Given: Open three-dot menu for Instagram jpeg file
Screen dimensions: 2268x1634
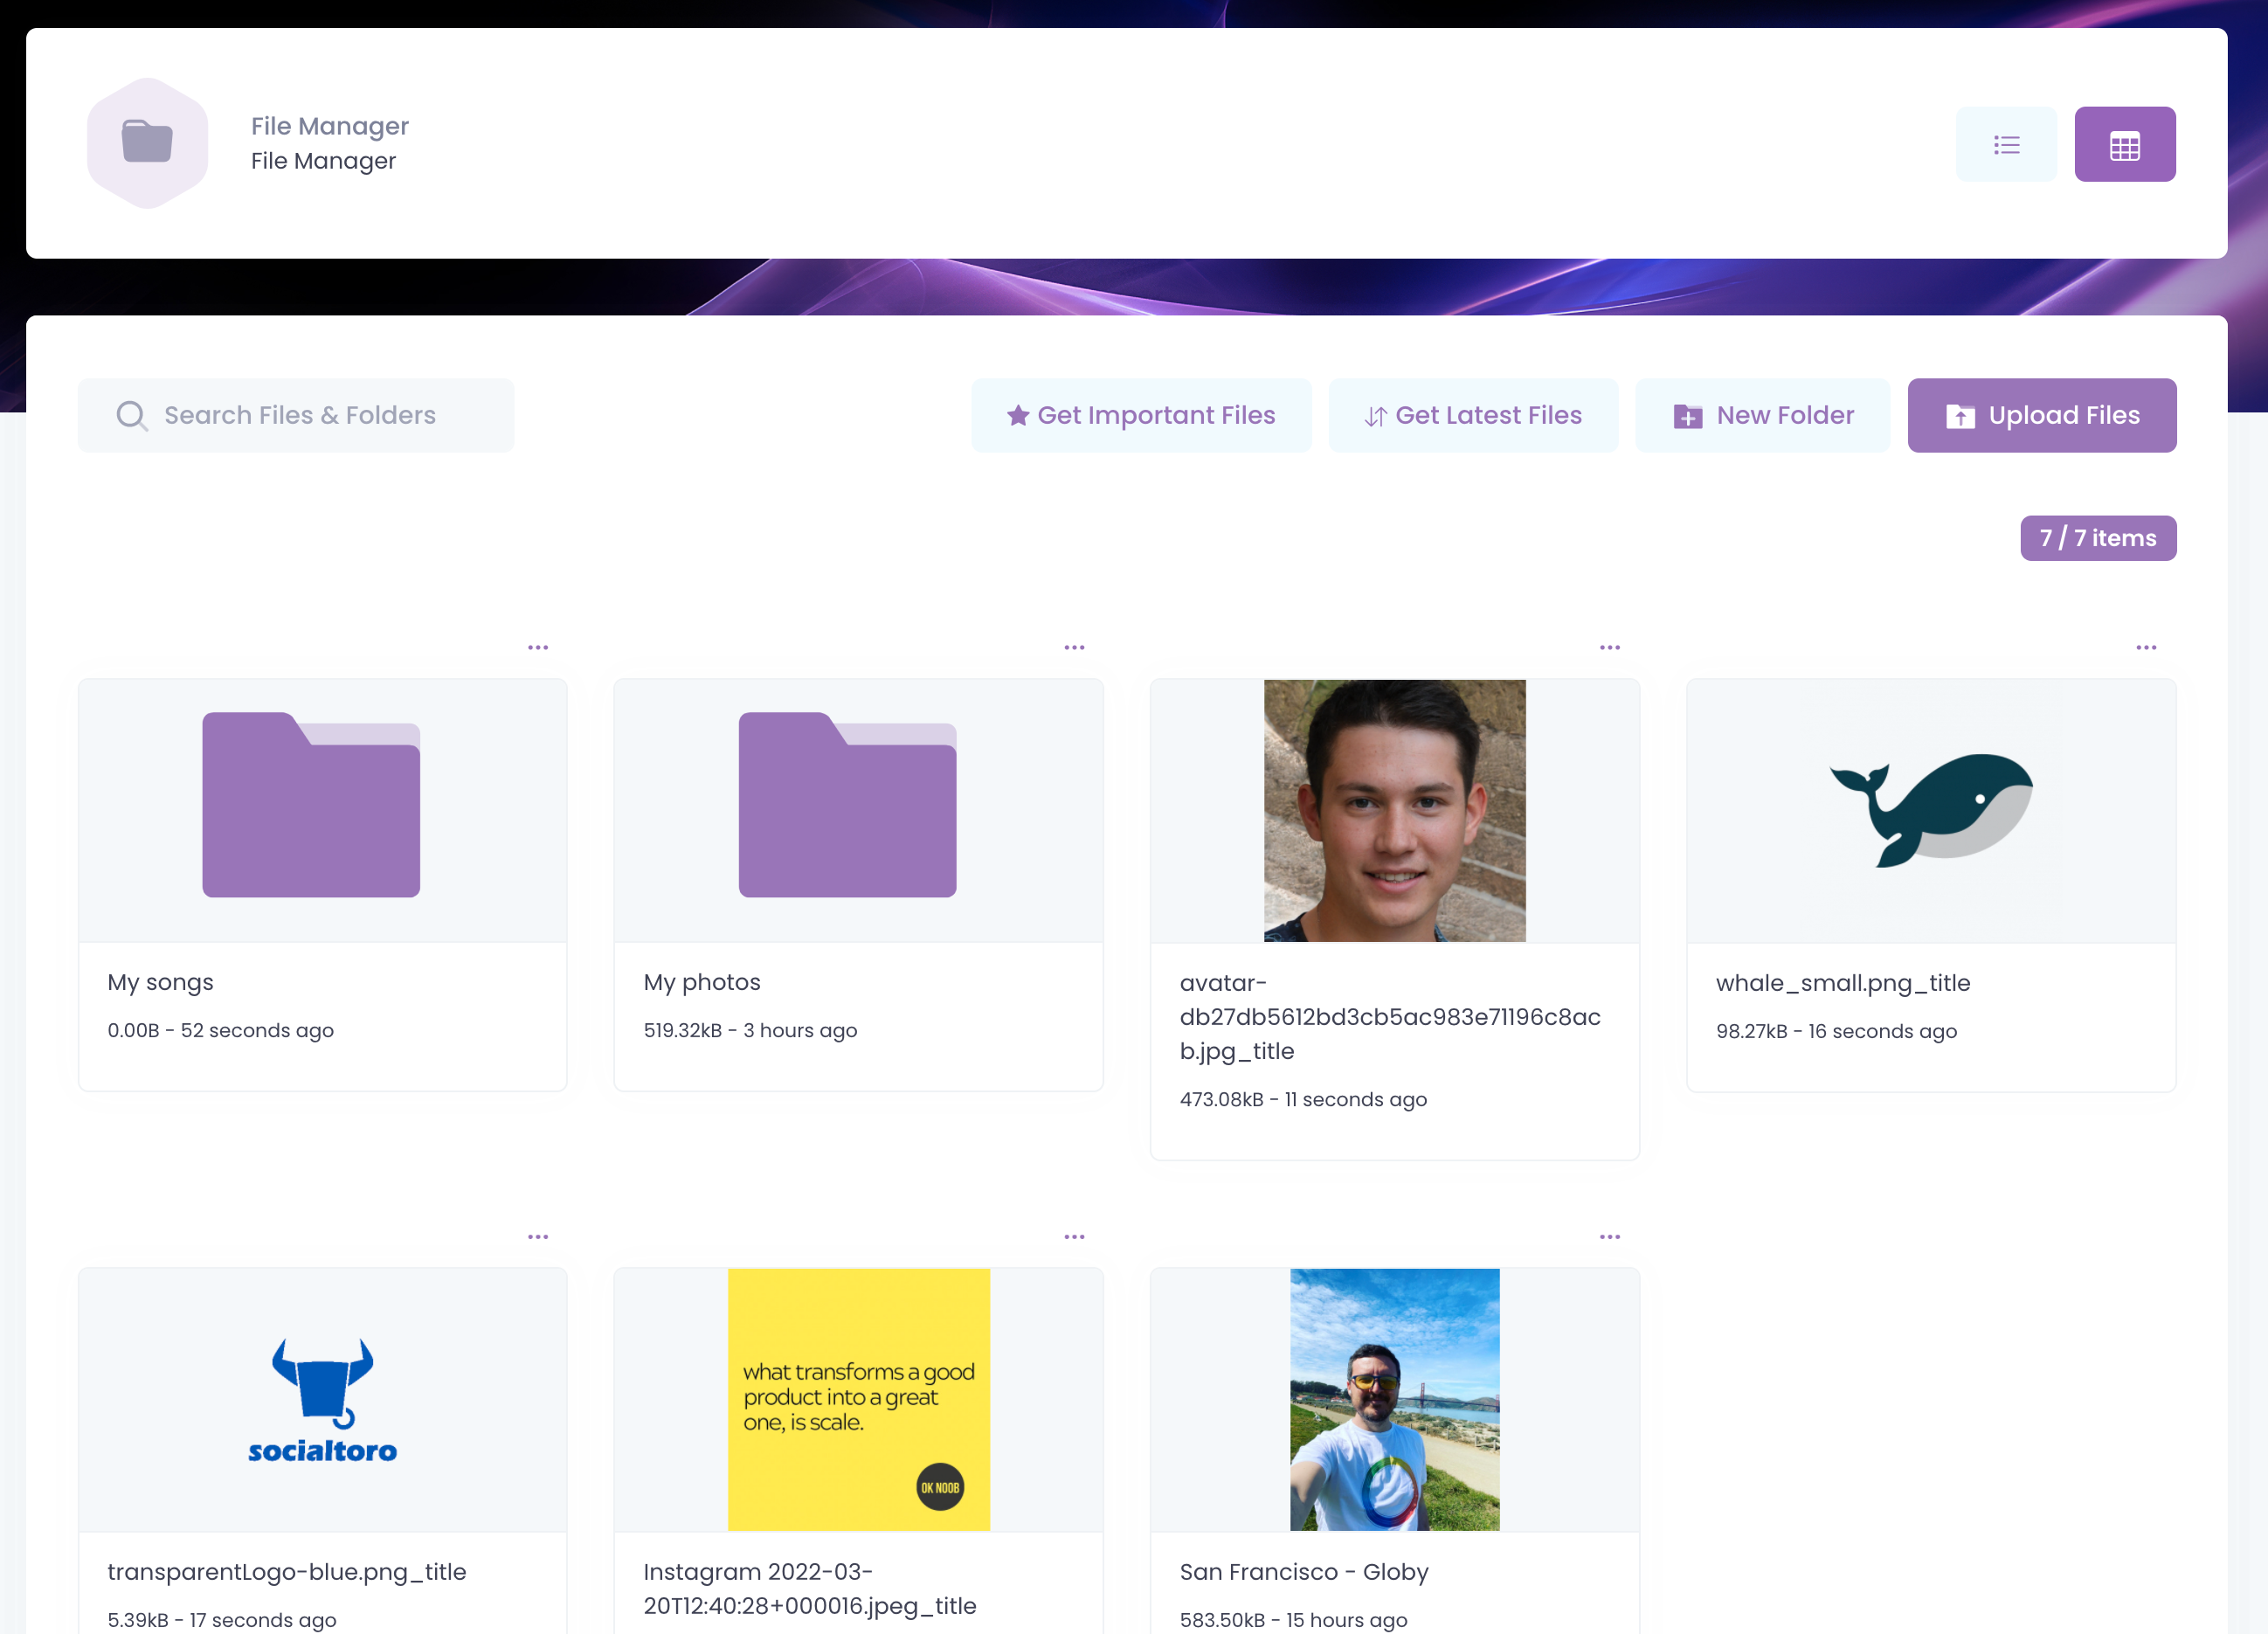Looking at the screenshot, I should 1074,1237.
